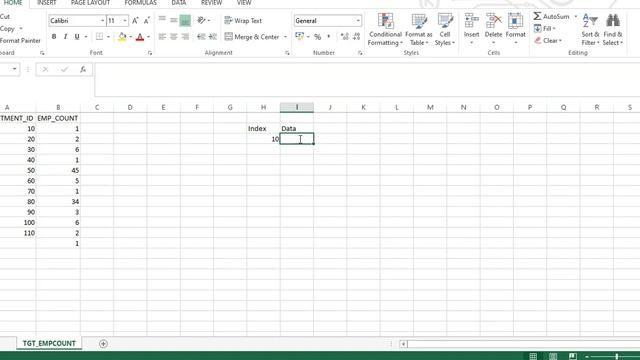Toggle center horizontal alignment

point(174,37)
